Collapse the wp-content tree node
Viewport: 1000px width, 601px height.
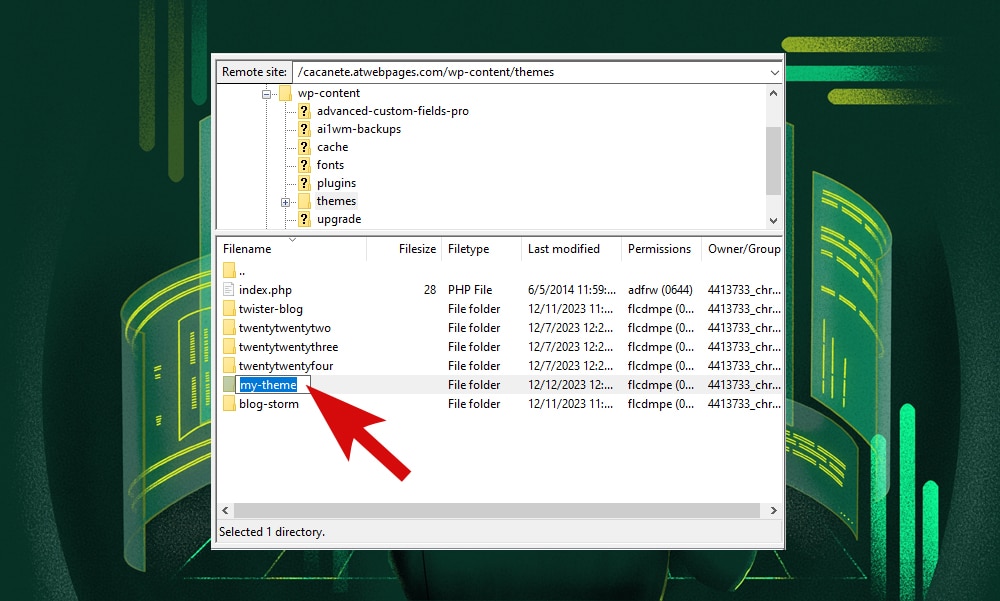coord(264,92)
